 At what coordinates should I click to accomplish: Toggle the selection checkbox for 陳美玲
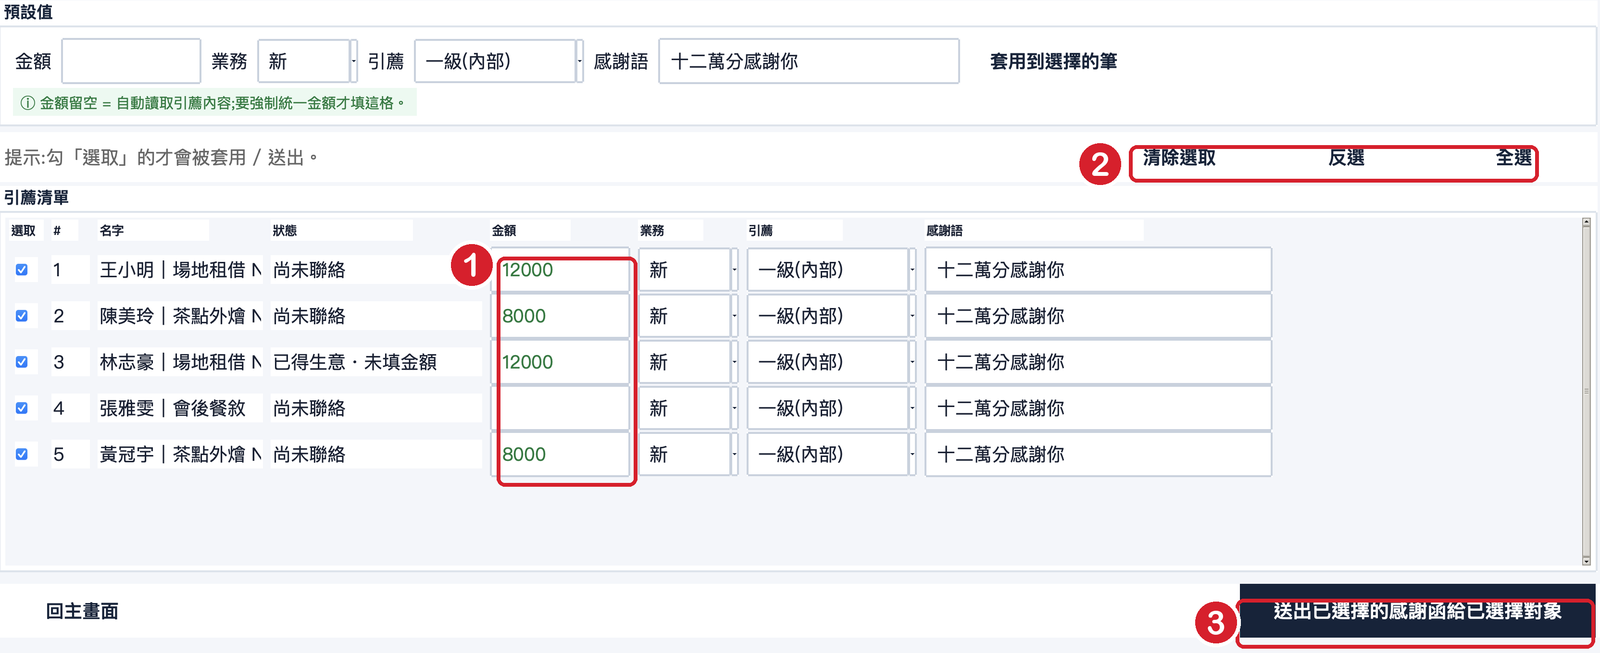(22, 316)
